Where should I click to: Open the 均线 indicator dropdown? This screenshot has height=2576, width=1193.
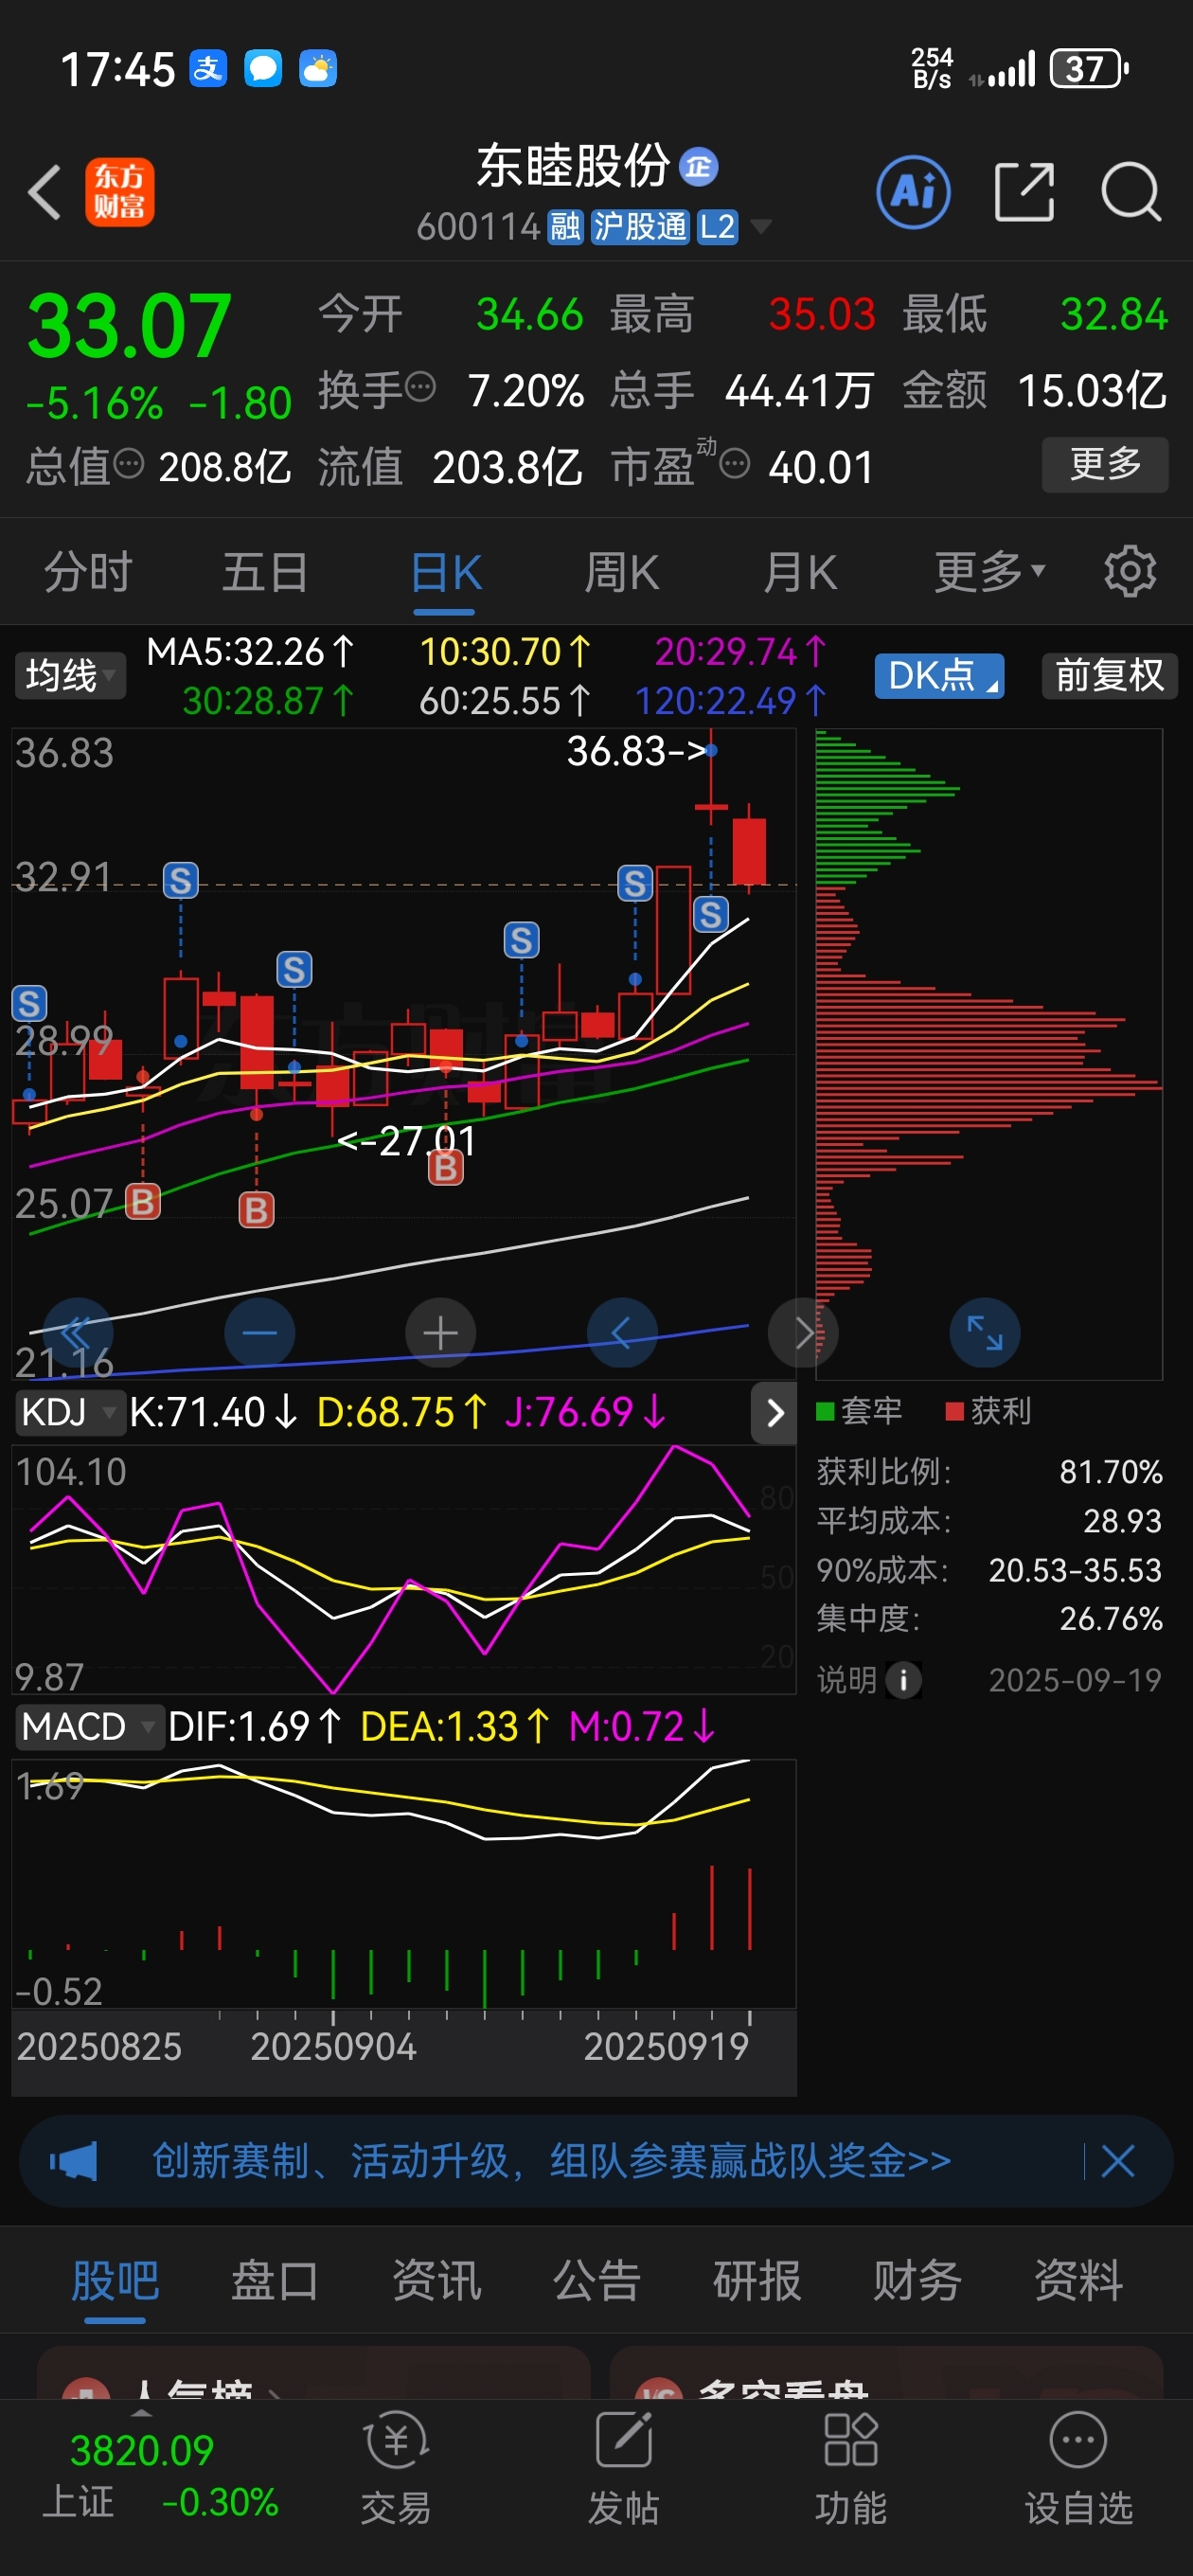(70, 676)
